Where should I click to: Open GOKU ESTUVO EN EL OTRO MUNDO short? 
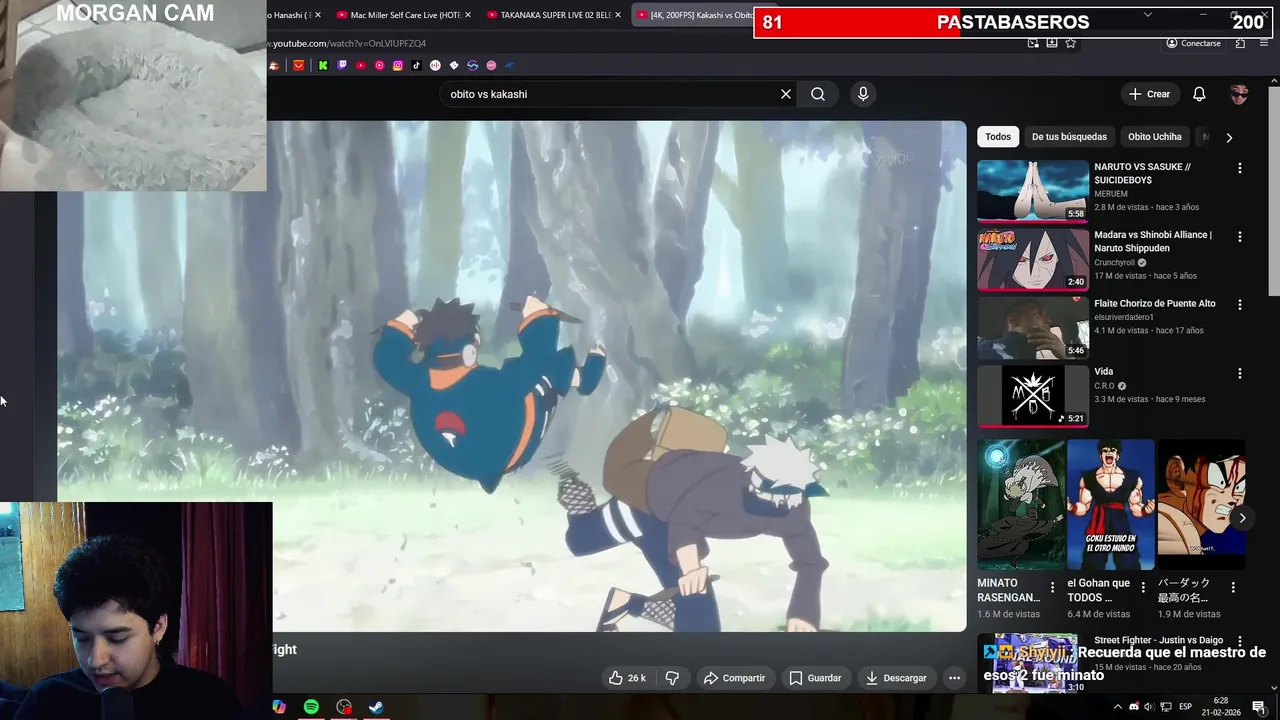tap(1110, 504)
